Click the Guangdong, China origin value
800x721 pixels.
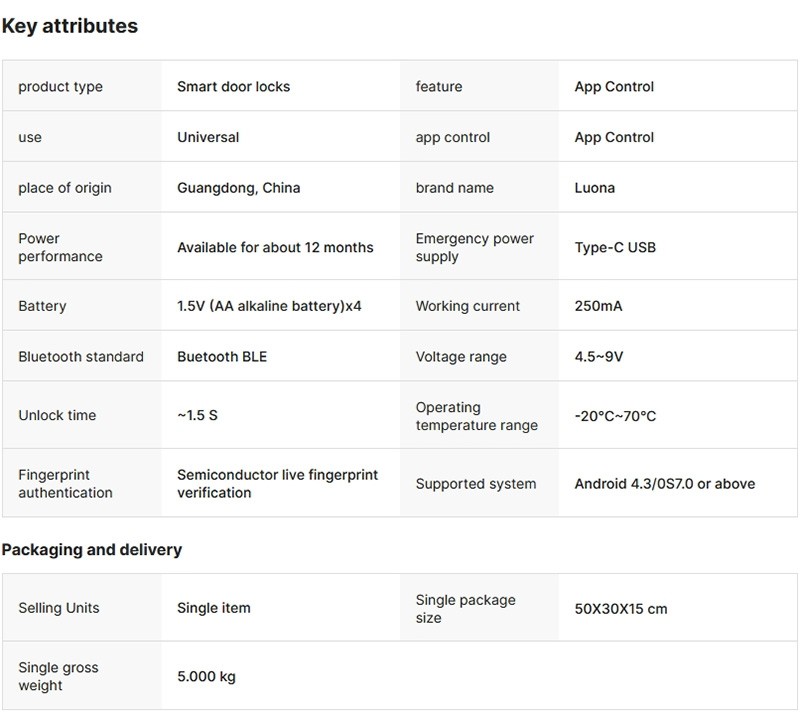(238, 188)
